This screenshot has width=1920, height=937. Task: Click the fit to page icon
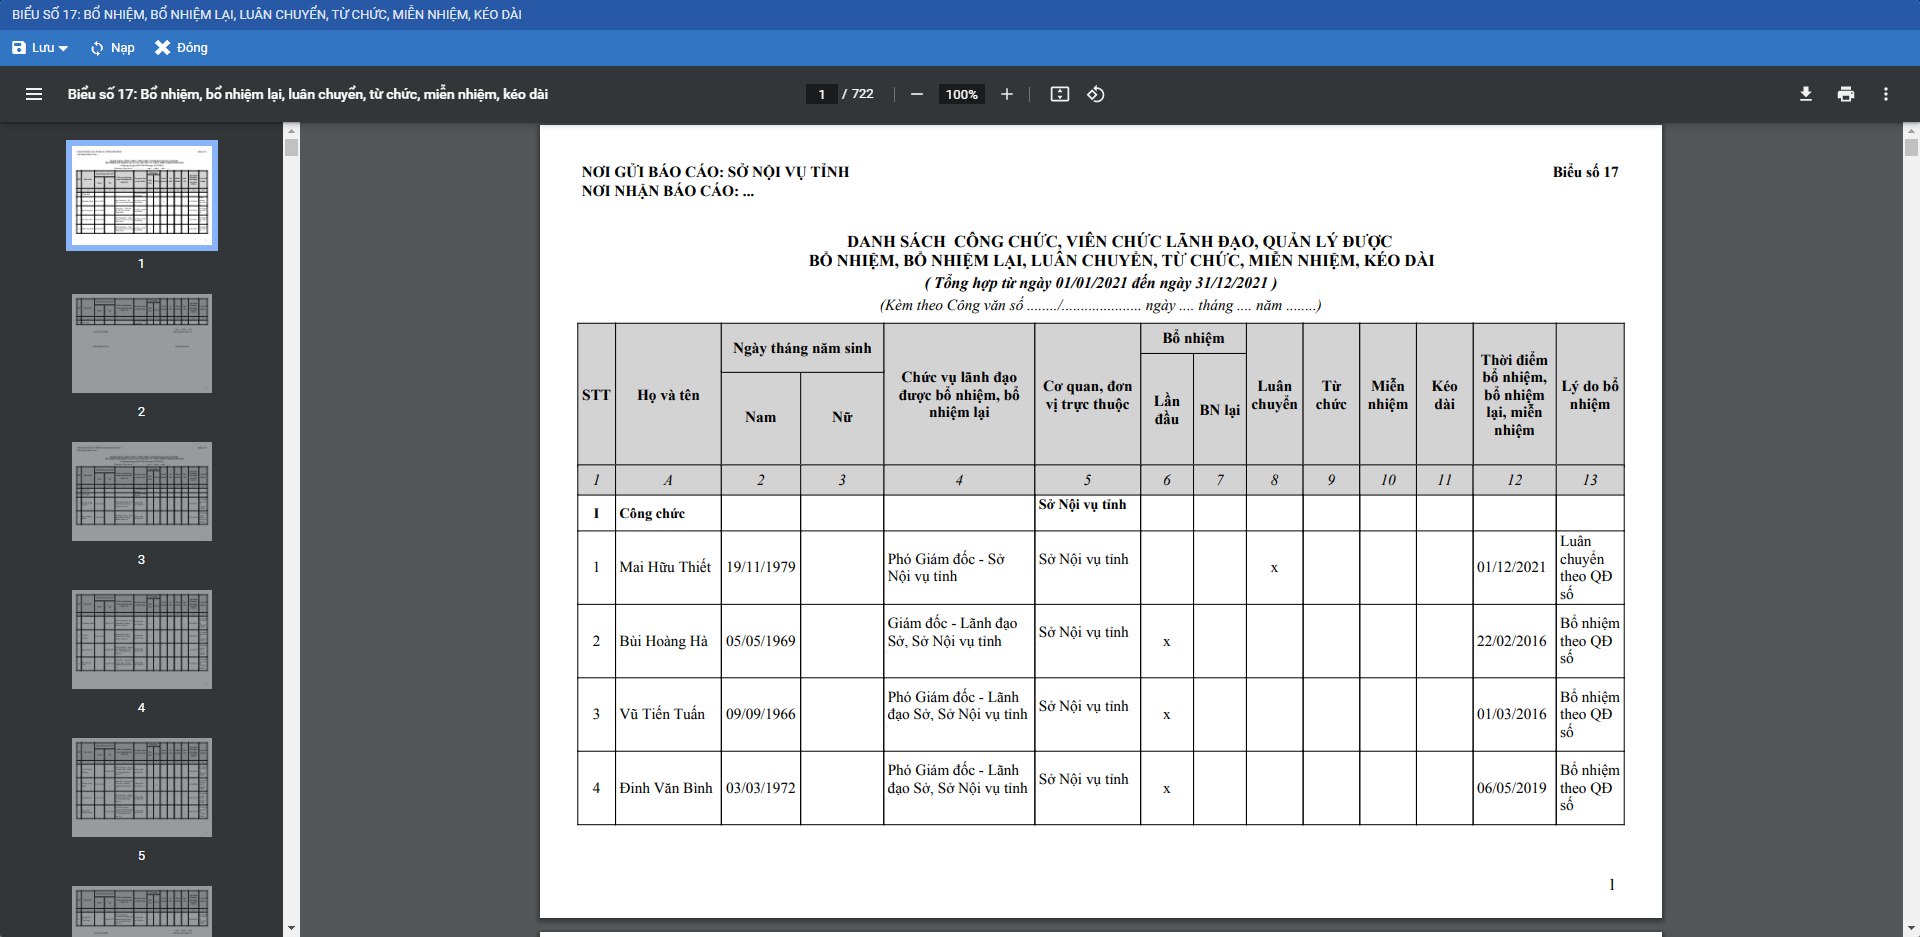(x=1059, y=94)
